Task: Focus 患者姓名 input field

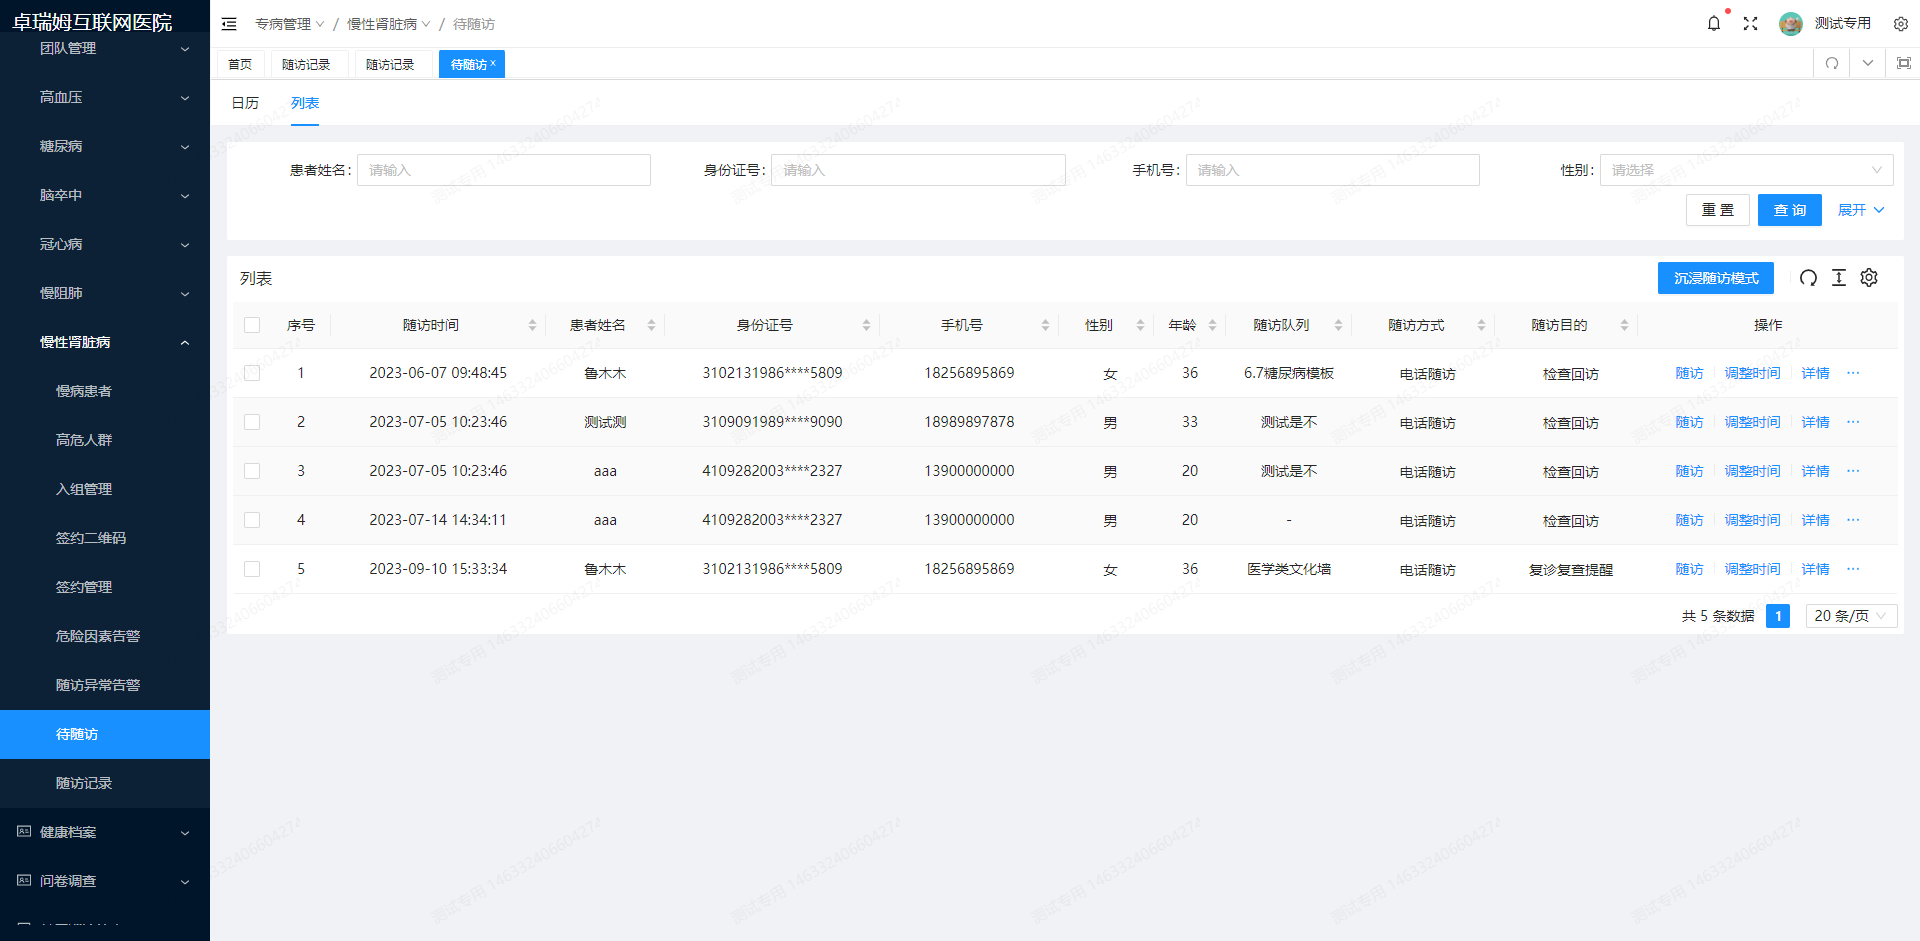Action: 504,170
